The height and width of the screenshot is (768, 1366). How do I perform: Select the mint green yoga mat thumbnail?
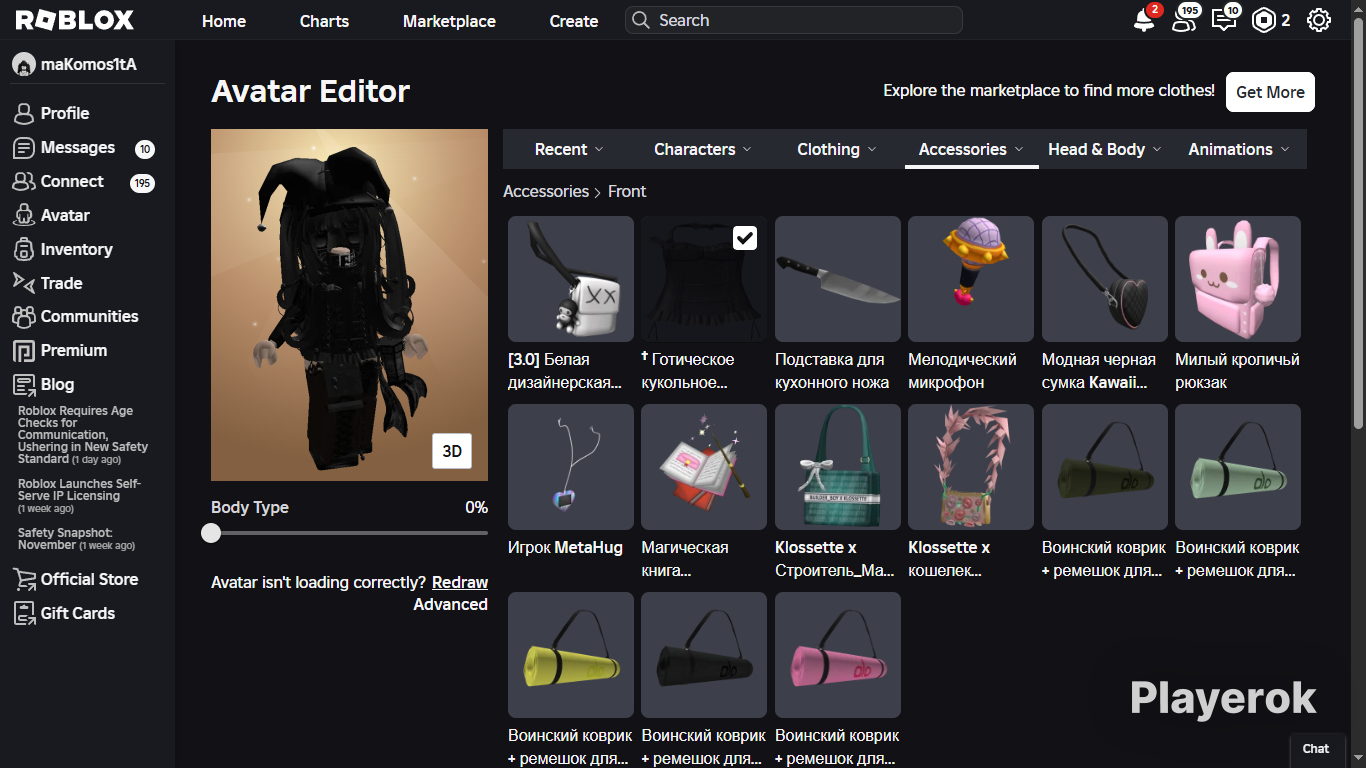click(1238, 467)
